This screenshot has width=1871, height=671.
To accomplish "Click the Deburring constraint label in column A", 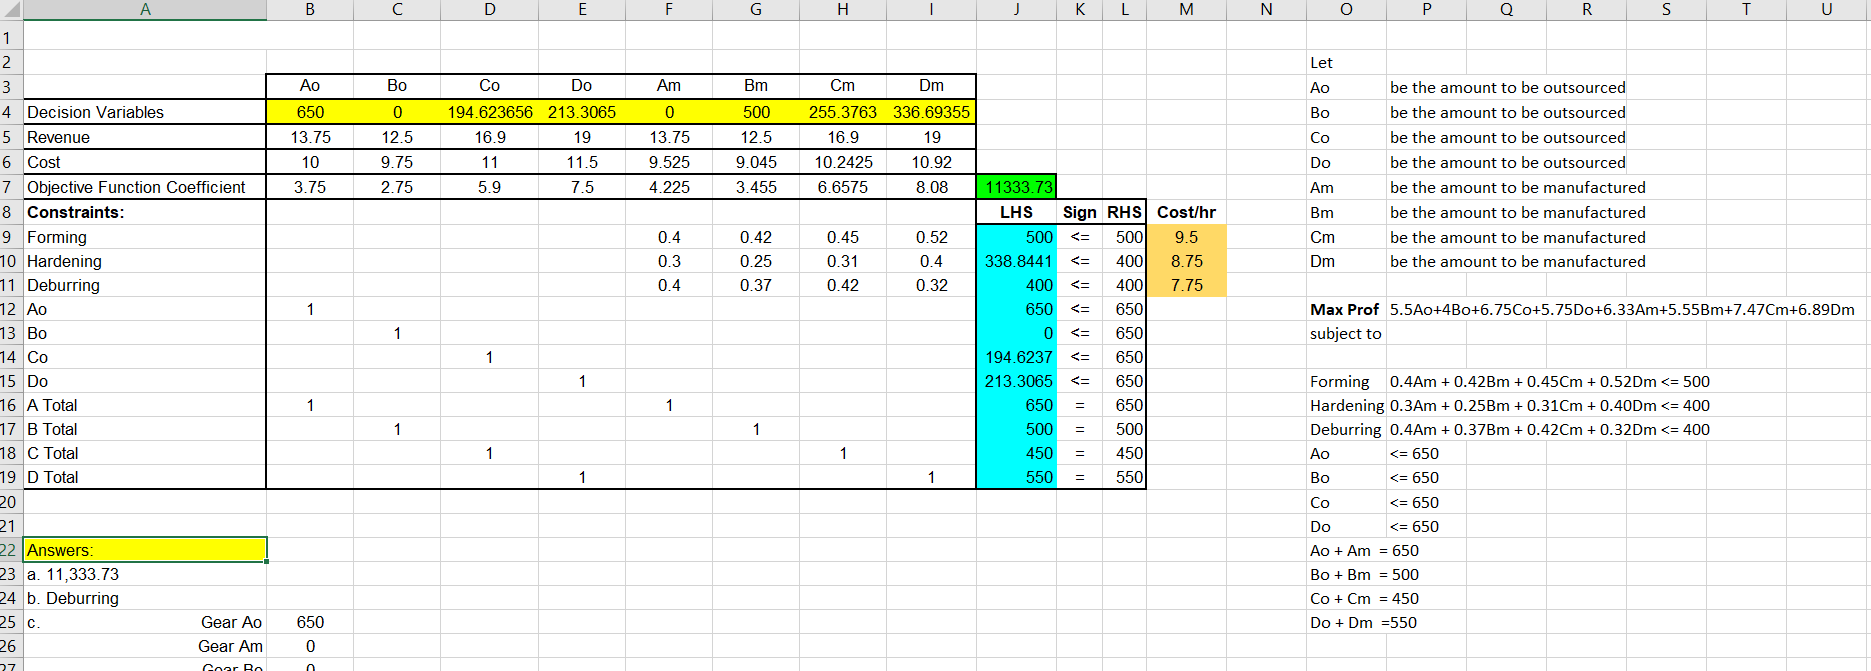I will point(145,285).
